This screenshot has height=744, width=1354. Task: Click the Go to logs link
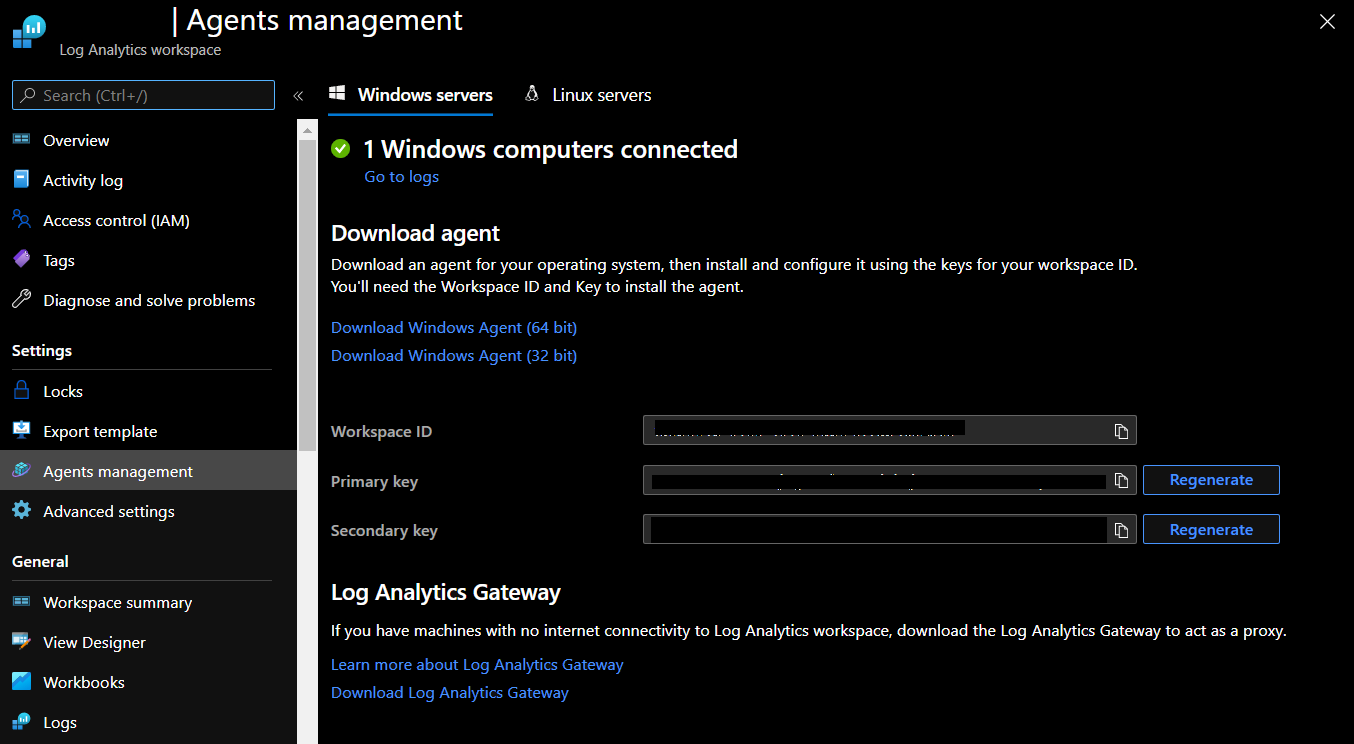[x=401, y=176]
